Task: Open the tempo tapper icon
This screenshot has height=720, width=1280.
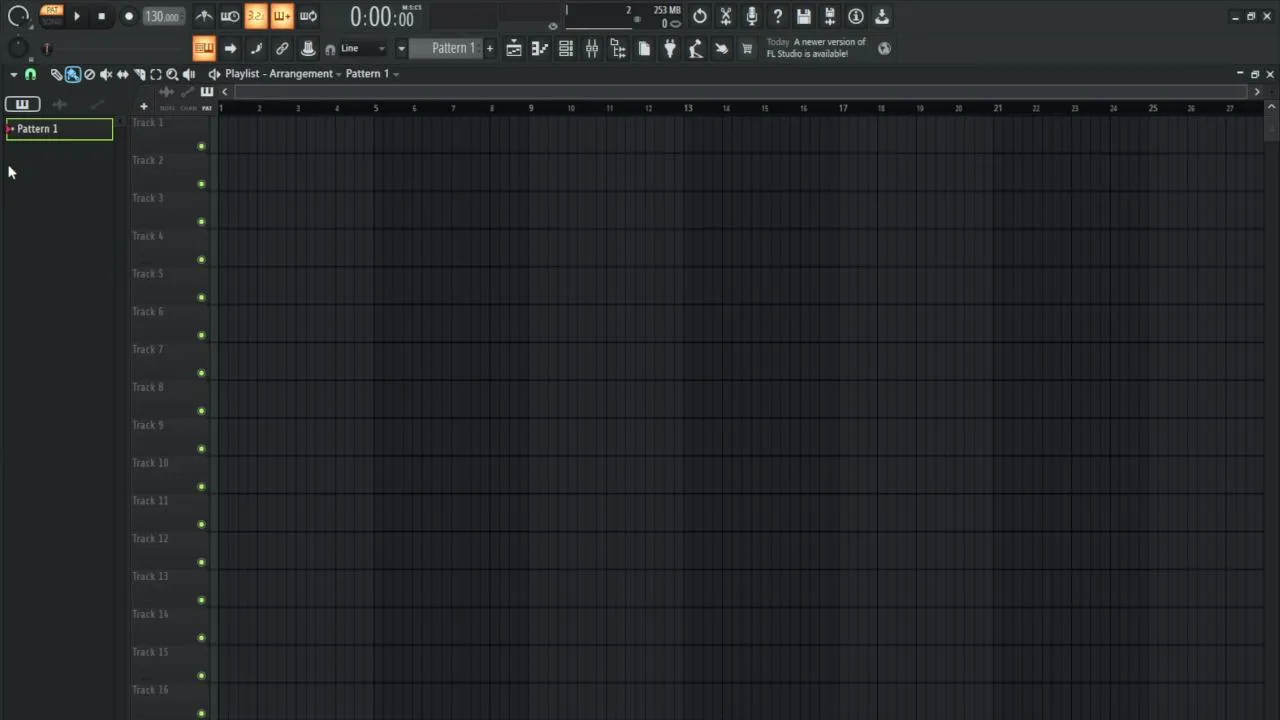Action: click(696, 48)
